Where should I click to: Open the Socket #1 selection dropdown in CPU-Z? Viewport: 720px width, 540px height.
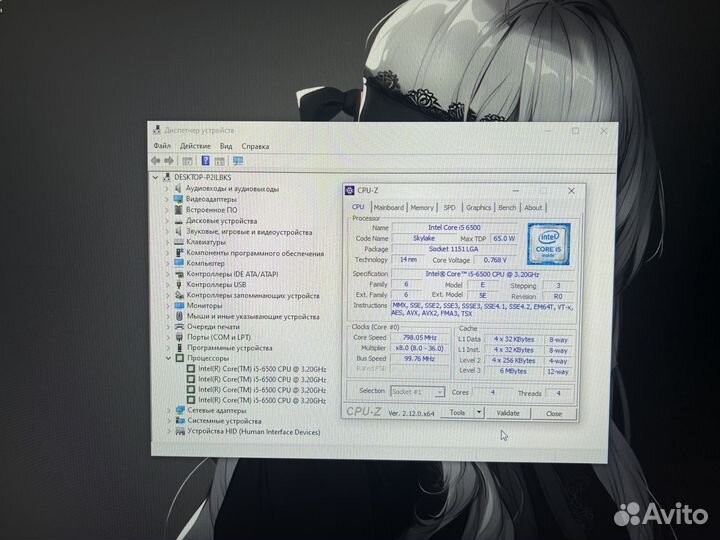(439, 392)
